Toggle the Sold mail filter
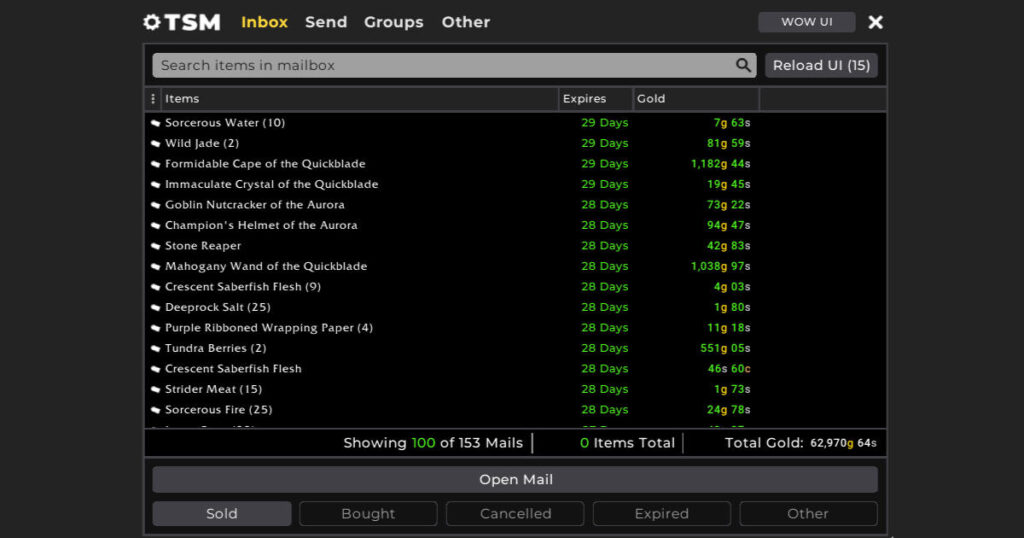The width and height of the screenshot is (1024, 538). click(x=222, y=513)
